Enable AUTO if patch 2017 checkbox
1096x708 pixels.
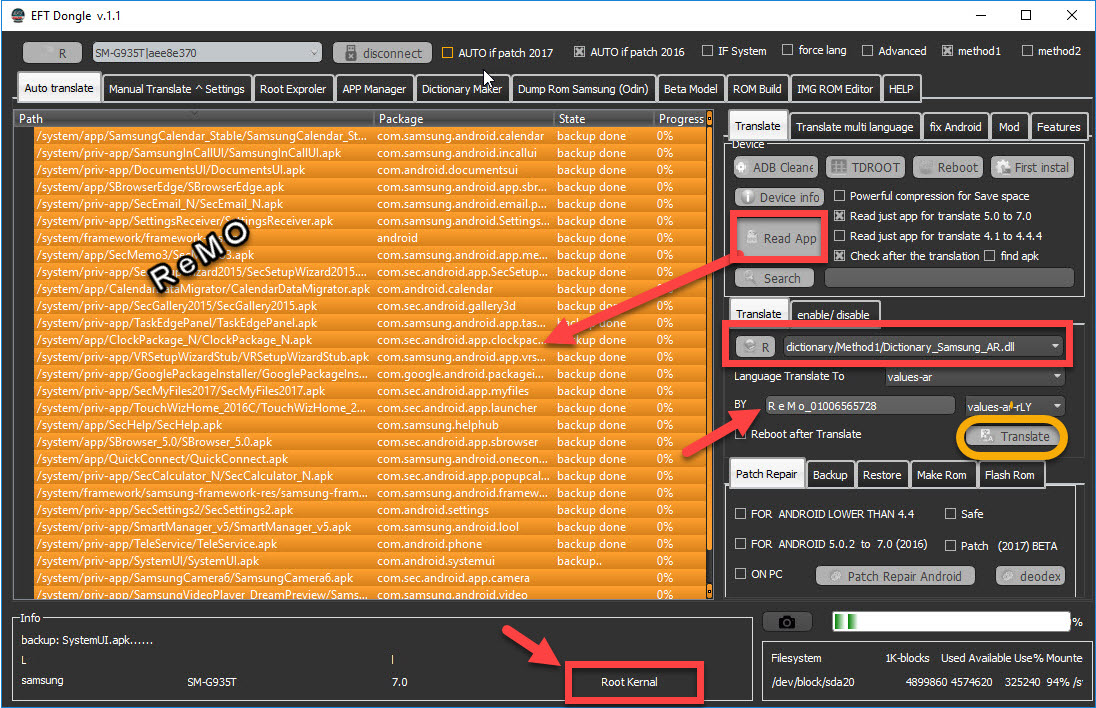448,52
